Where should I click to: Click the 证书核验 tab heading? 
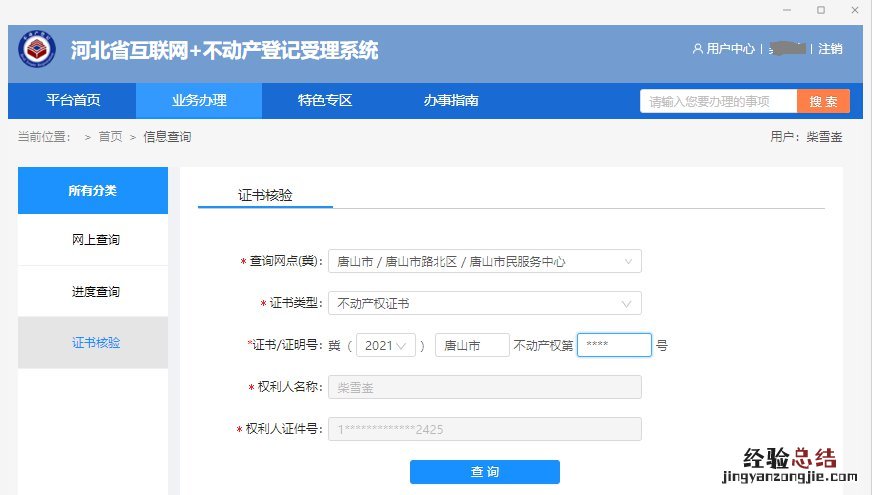point(265,195)
